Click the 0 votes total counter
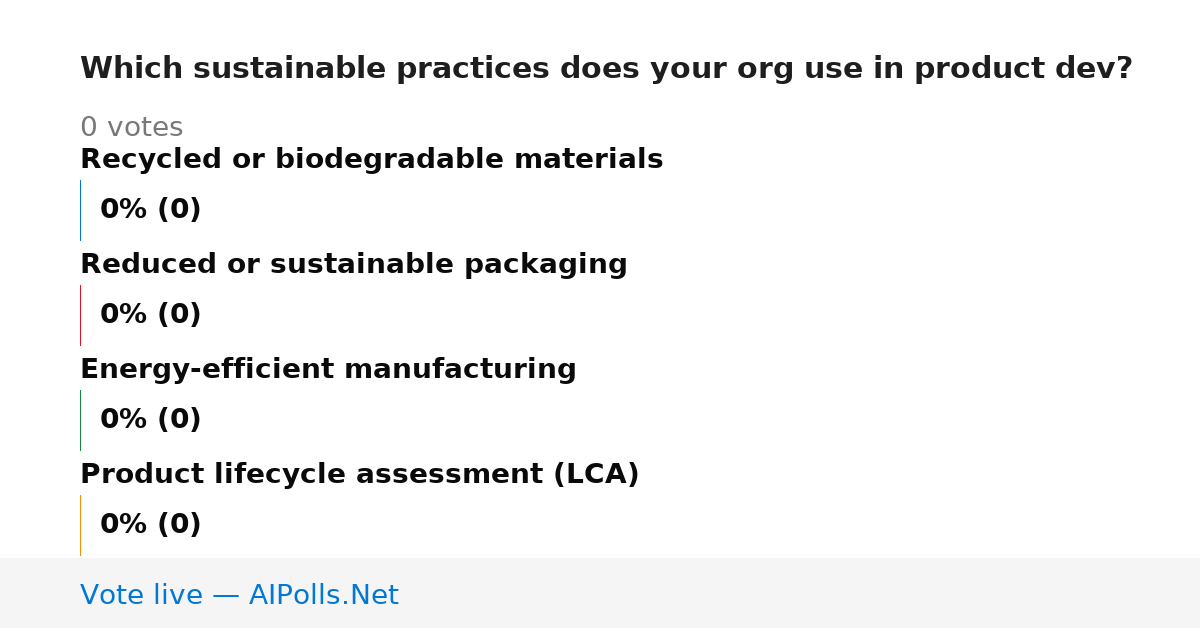 (x=131, y=128)
